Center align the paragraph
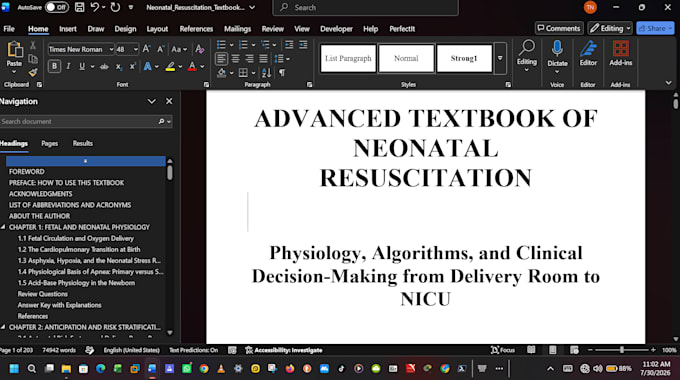 pos(235,59)
